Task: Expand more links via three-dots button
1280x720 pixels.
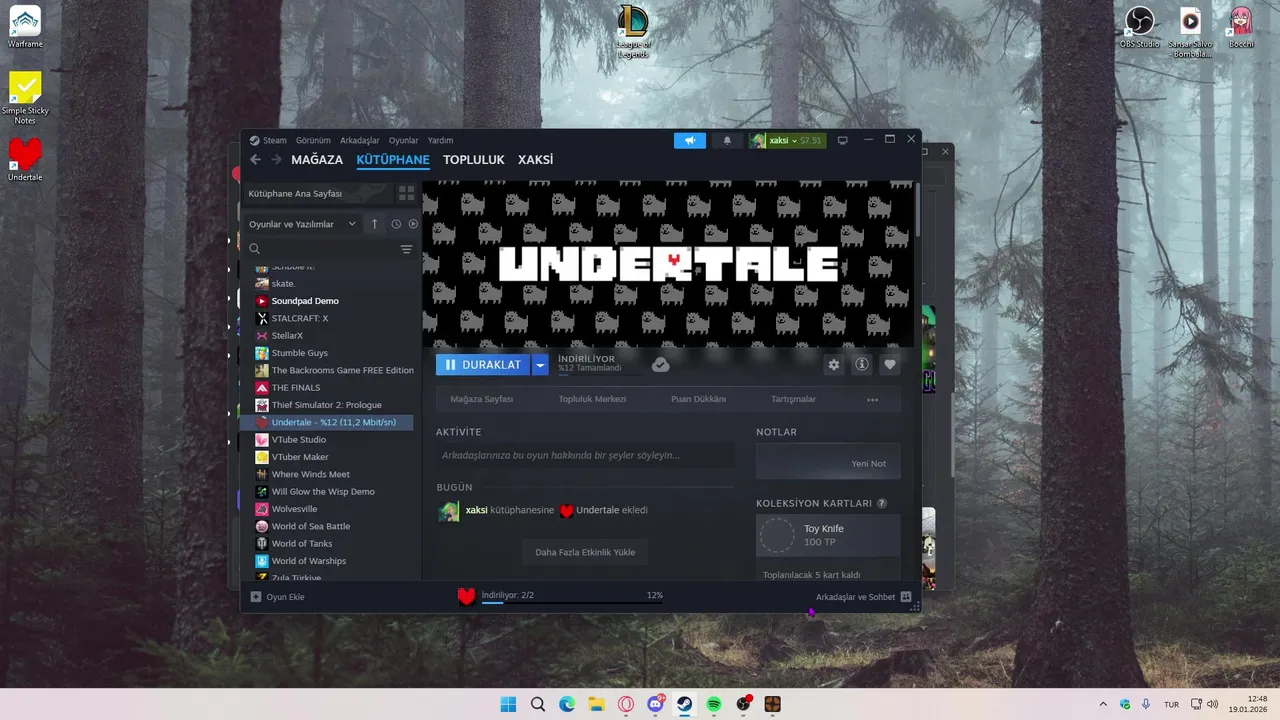Action: tap(872, 399)
